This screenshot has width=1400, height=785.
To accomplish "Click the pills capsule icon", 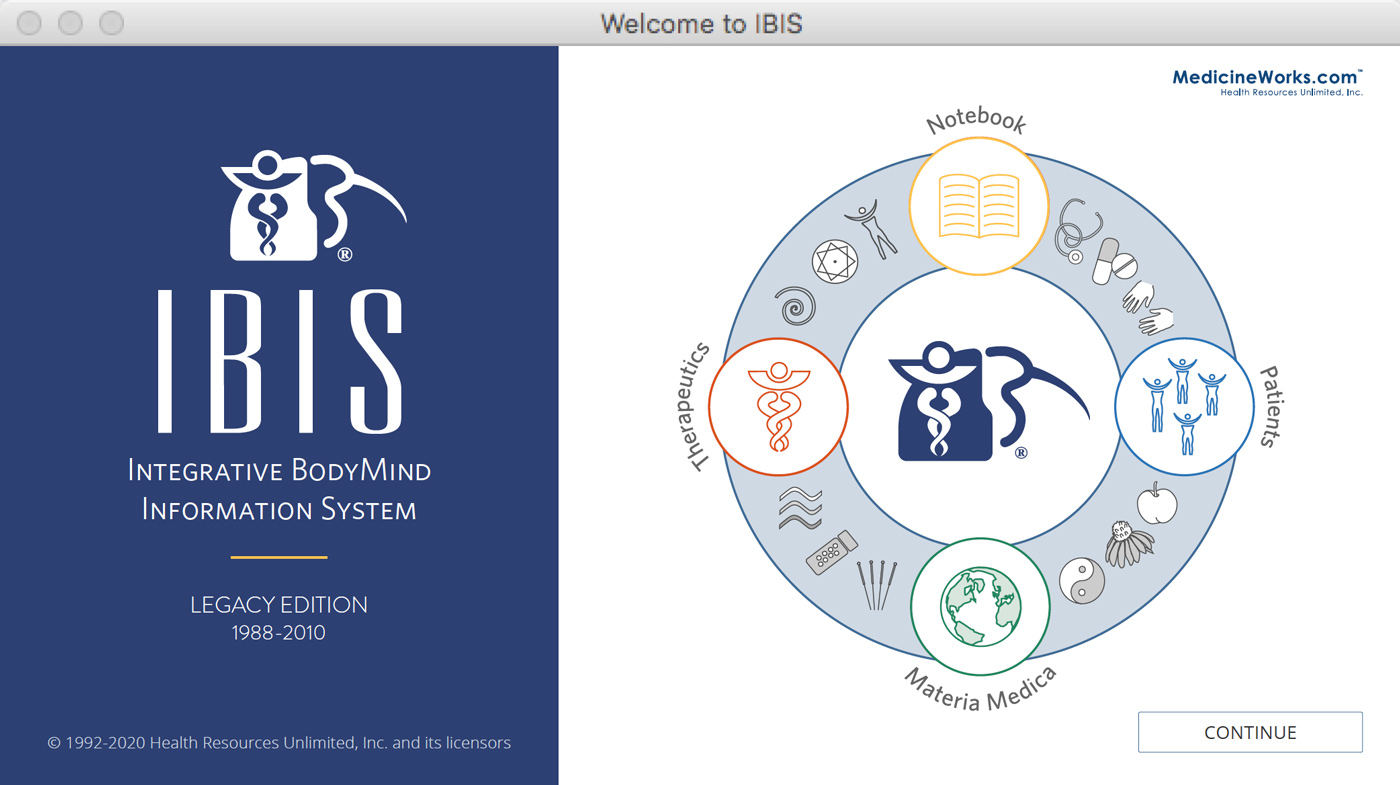I will click(x=1114, y=260).
